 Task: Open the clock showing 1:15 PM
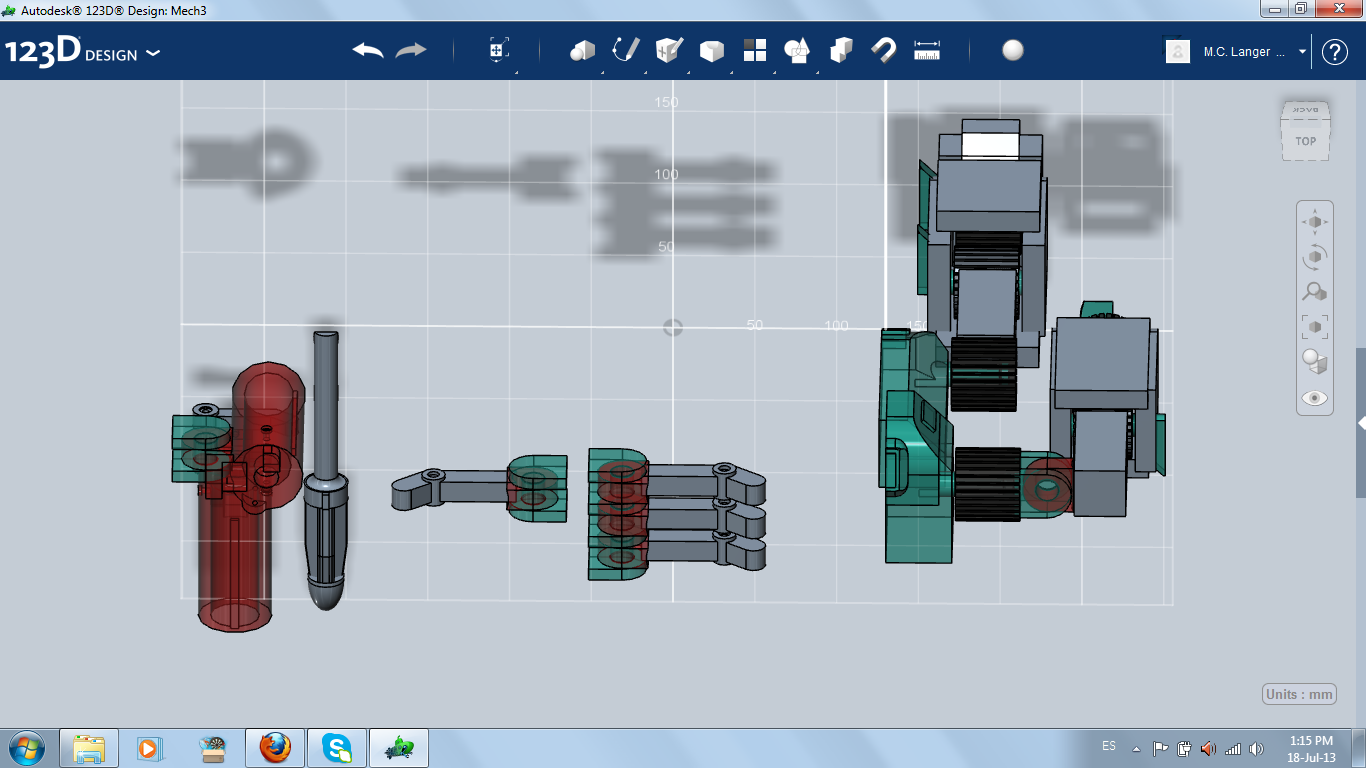(x=1311, y=748)
